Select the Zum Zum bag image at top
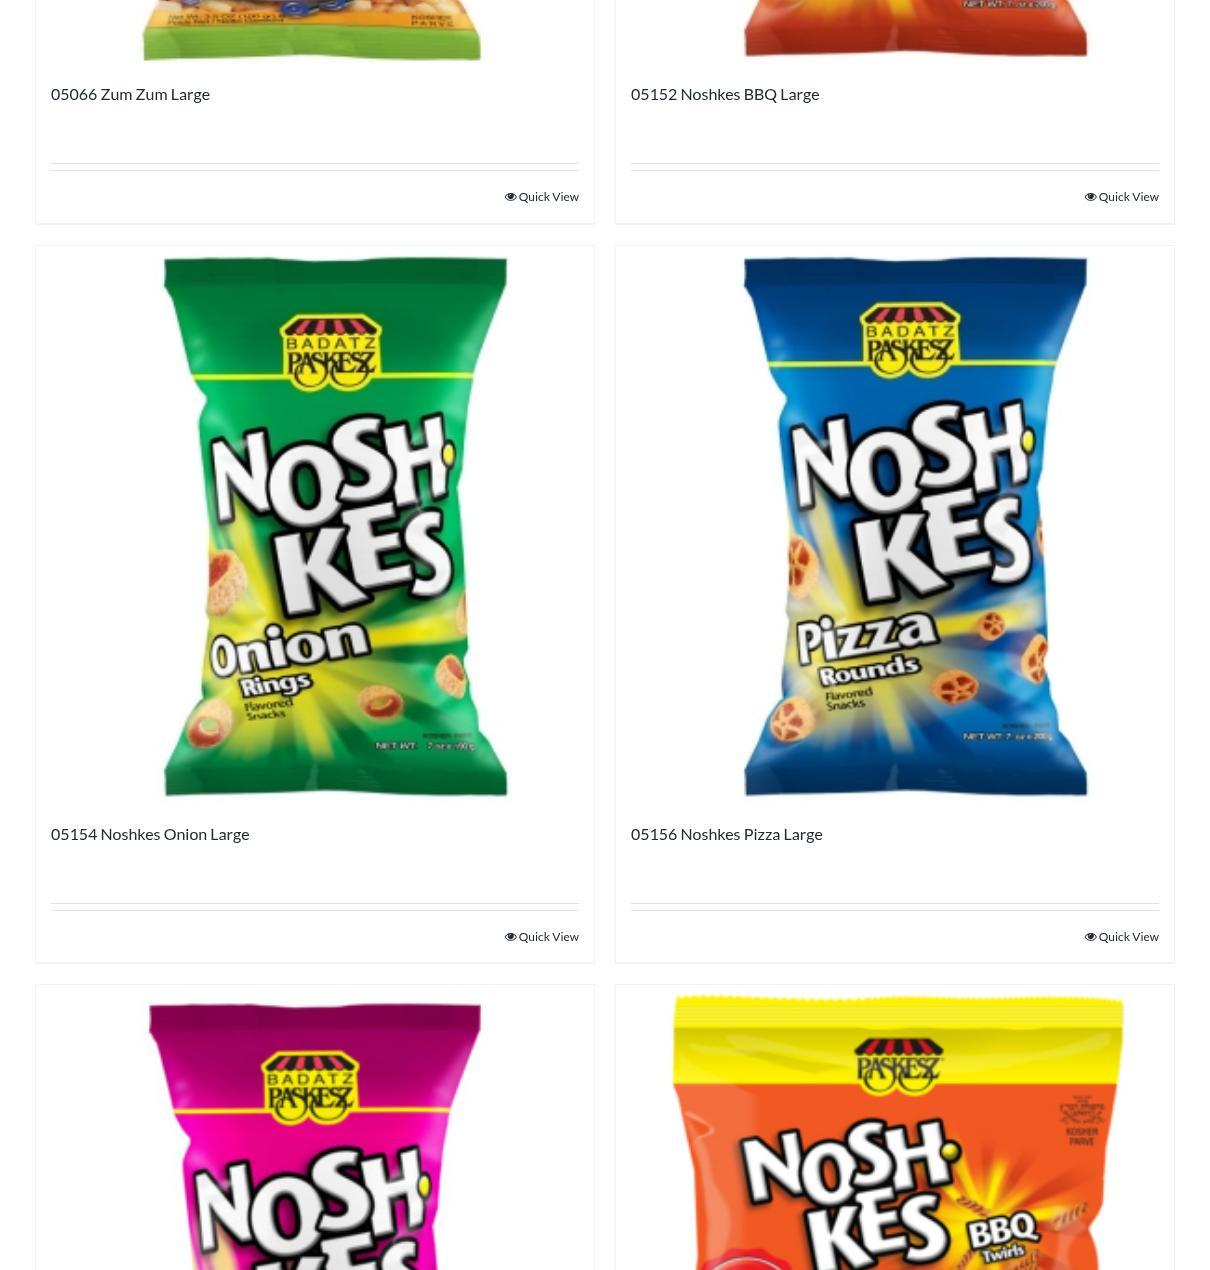 pyautogui.click(x=311, y=30)
